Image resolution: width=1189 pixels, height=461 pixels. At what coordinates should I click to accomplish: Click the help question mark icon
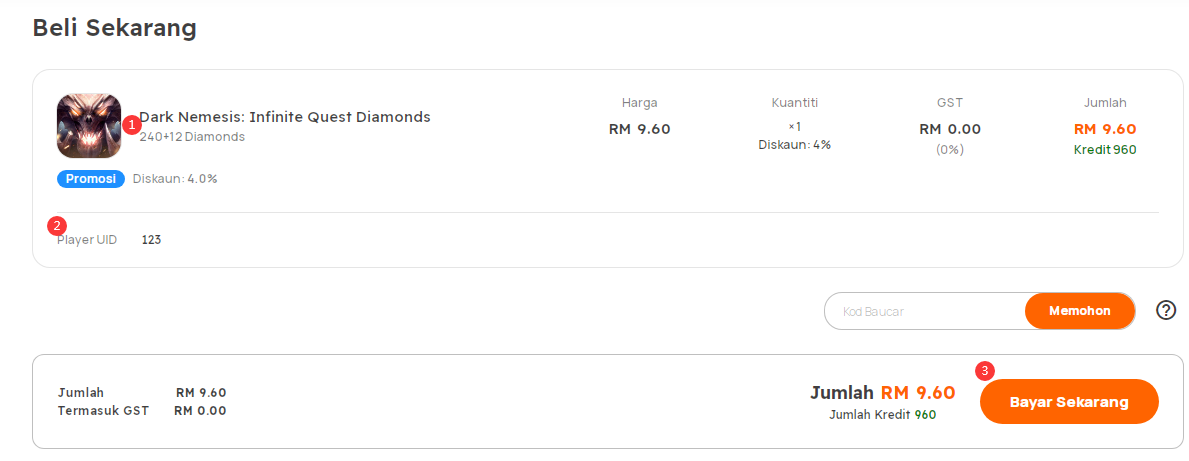[1165, 310]
